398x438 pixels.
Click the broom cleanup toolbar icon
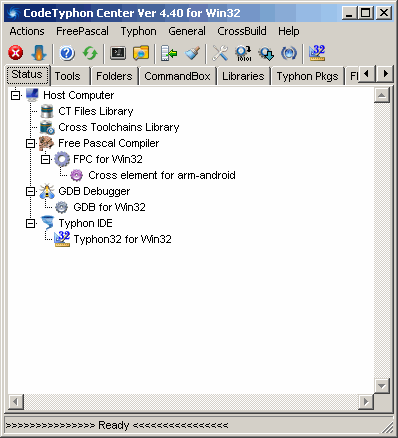point(192,53)
